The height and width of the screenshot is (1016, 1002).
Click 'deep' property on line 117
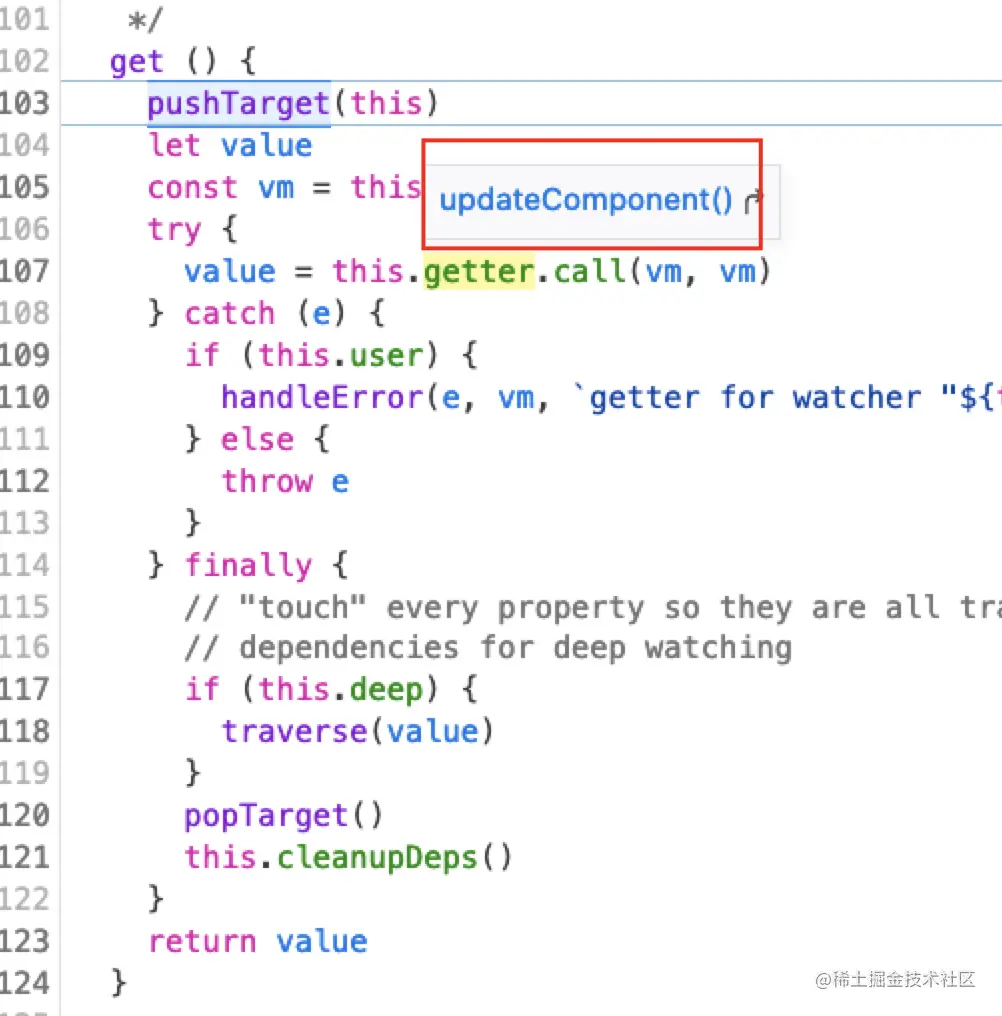tap(386, 689)
